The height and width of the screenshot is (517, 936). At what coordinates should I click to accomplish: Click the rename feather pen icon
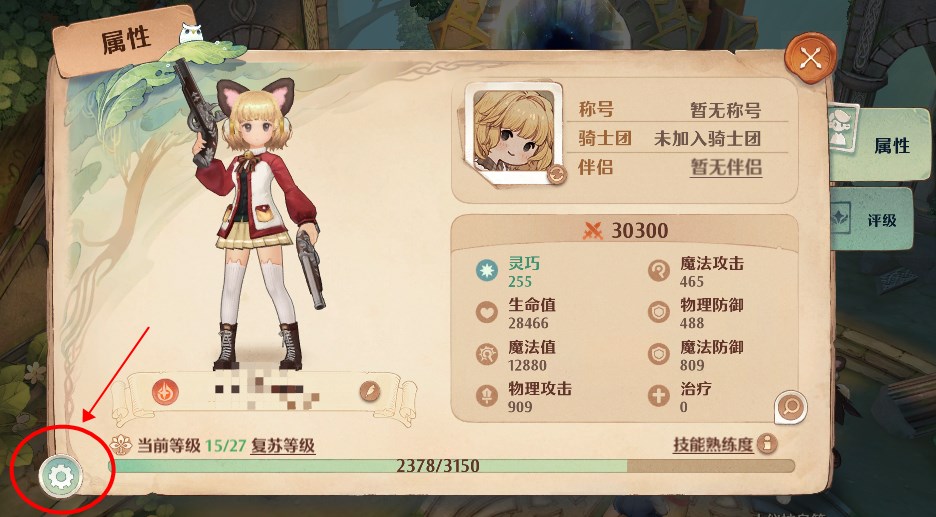pyautogui.click(x=370, y=392)
